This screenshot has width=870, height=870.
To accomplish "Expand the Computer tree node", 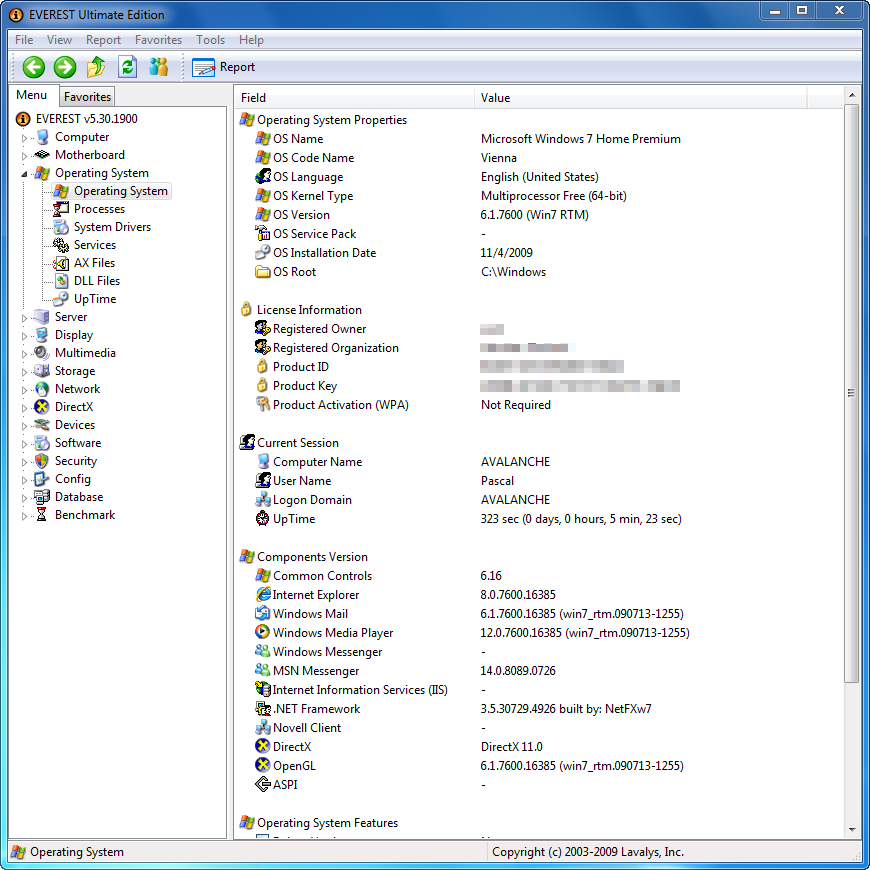I will click(25, 138).
